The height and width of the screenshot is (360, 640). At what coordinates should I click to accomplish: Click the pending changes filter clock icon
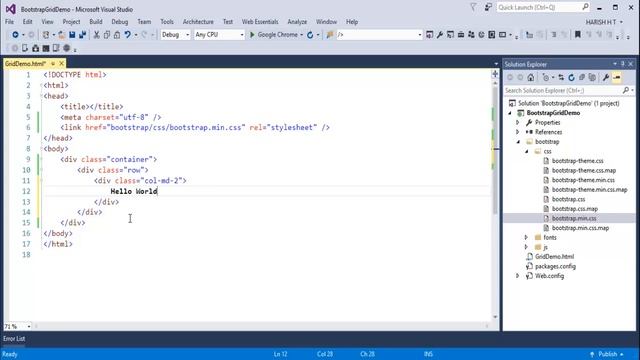546,77
